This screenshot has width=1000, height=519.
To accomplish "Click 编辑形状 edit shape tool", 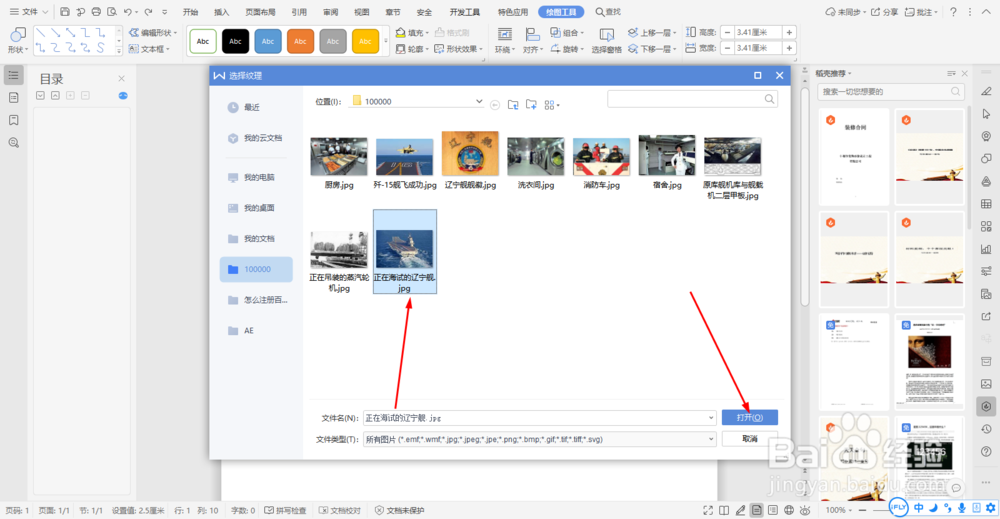I will [x=153, y=33].
